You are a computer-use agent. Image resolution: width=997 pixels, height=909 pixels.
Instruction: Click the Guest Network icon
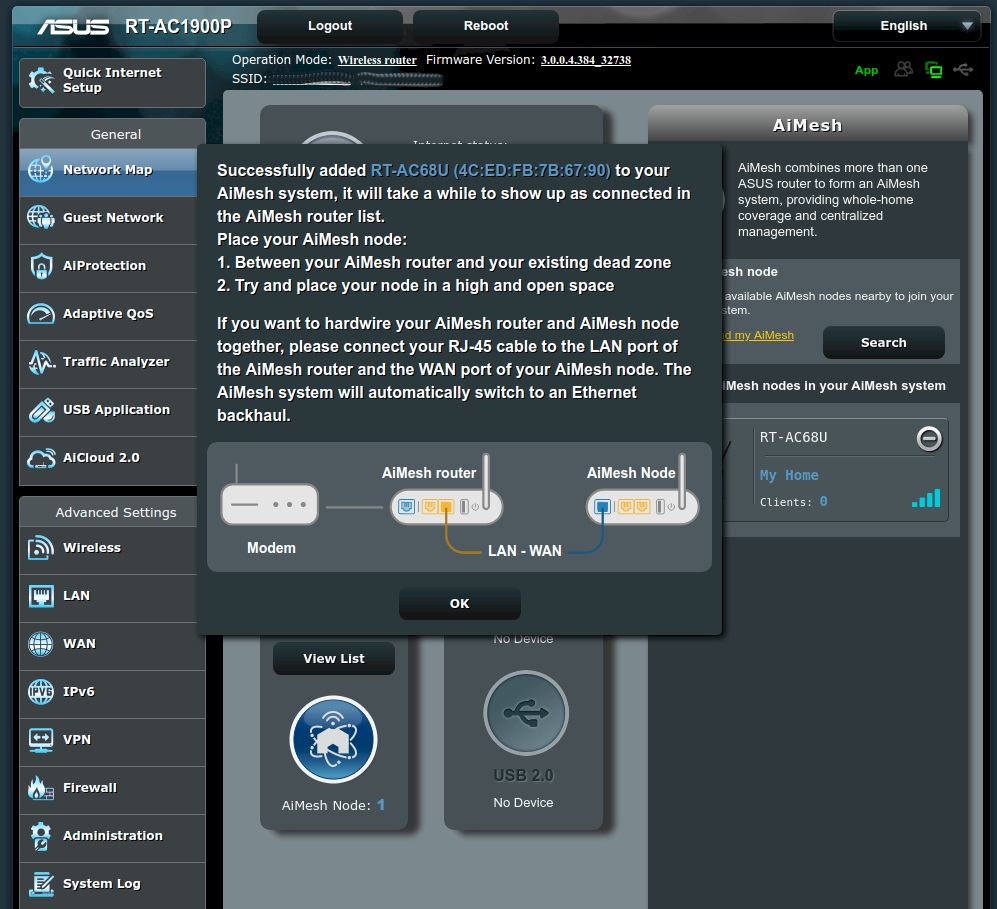pyautogui.click(x=41, y=217)
